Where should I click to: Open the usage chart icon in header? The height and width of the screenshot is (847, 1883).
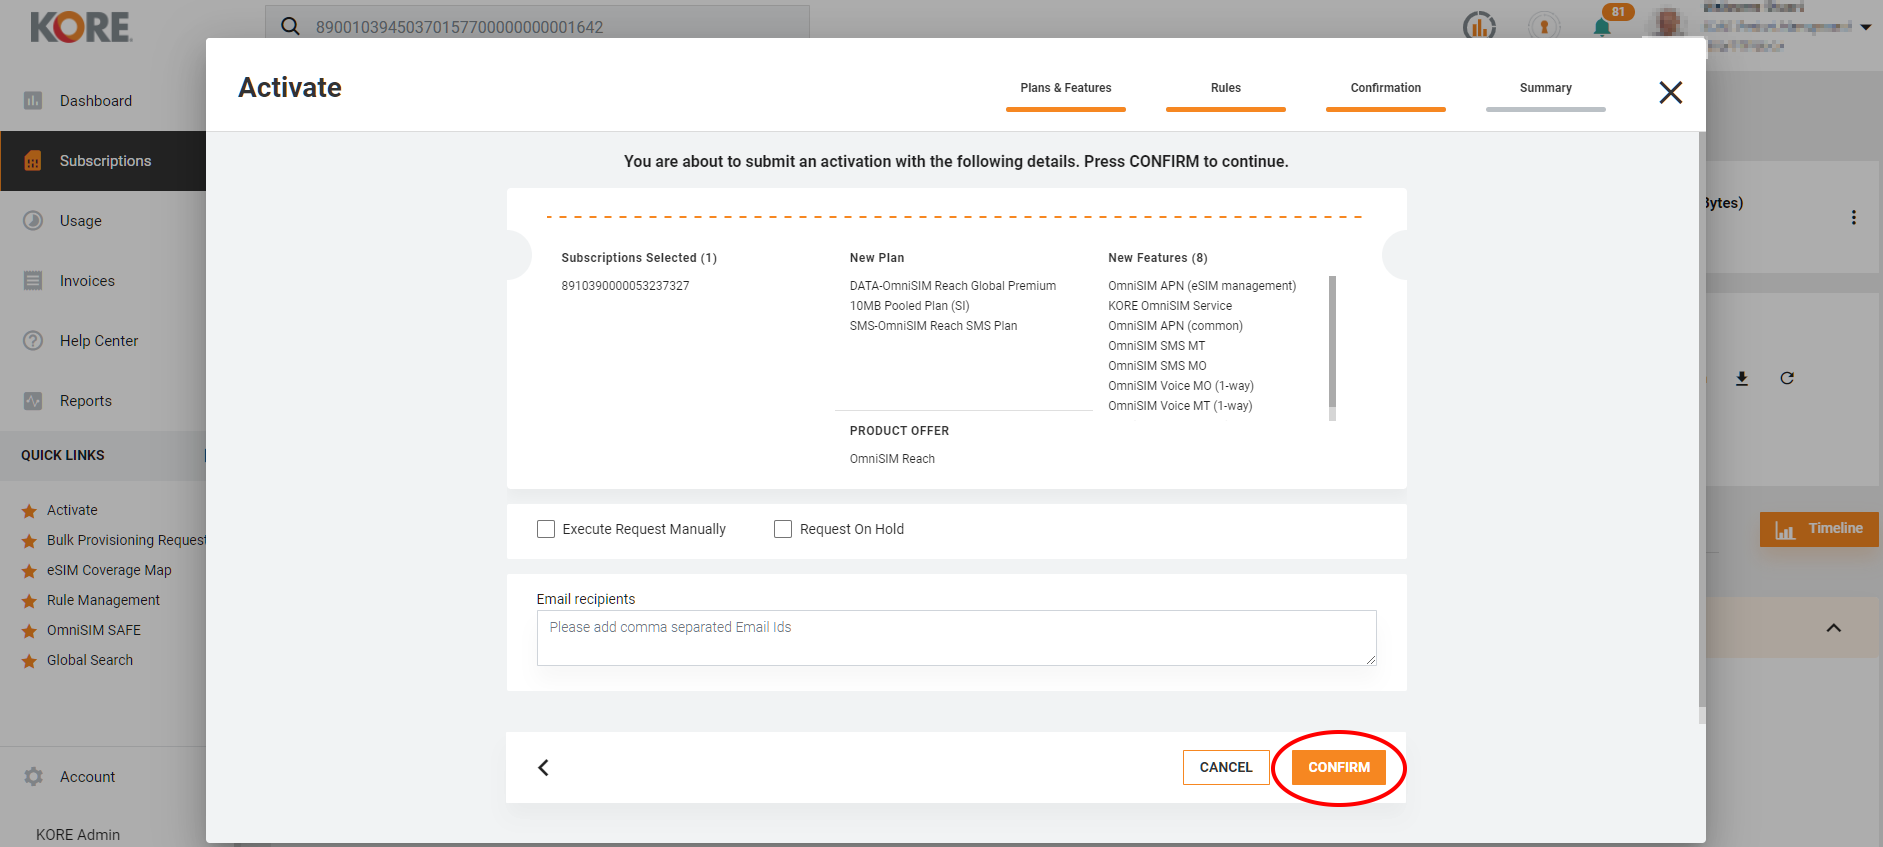click(x=1479, y=26)
